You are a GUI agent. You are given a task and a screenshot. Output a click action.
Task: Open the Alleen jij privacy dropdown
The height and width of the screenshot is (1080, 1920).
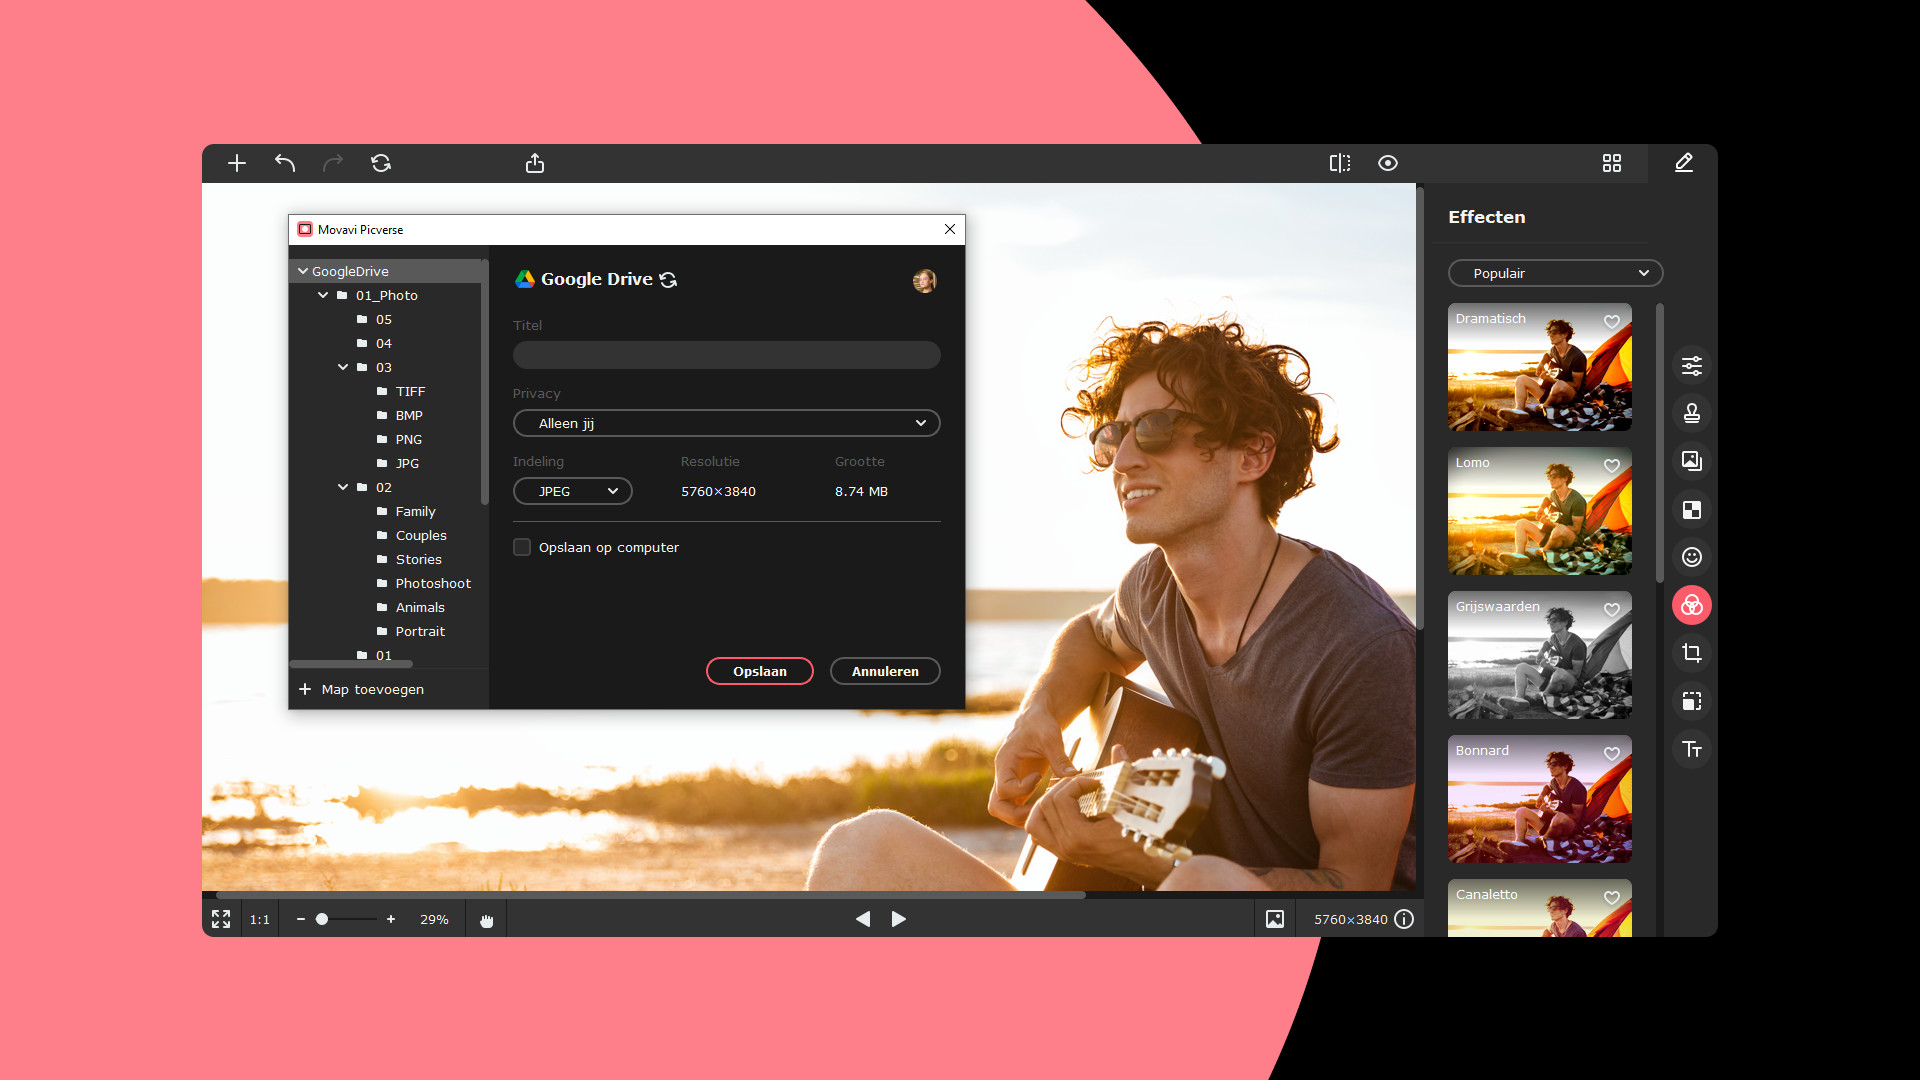coord(726,423)
